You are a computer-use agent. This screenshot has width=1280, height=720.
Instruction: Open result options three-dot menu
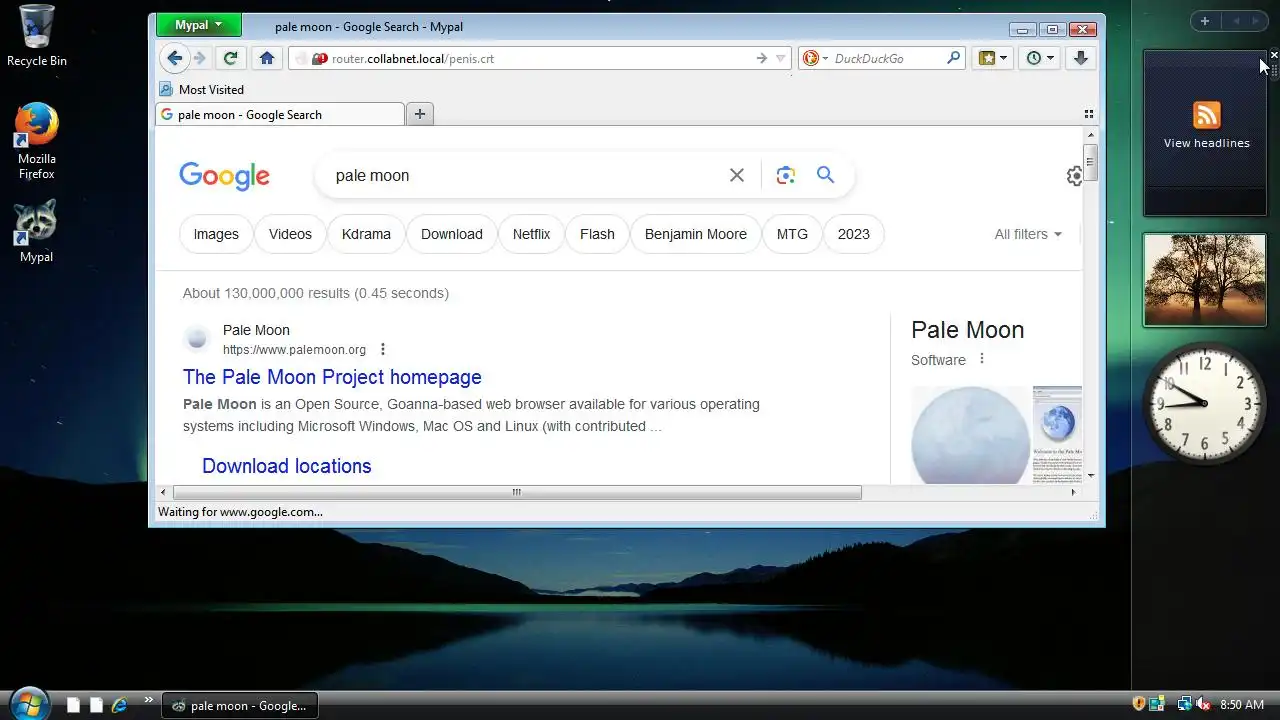click(382, 350)
